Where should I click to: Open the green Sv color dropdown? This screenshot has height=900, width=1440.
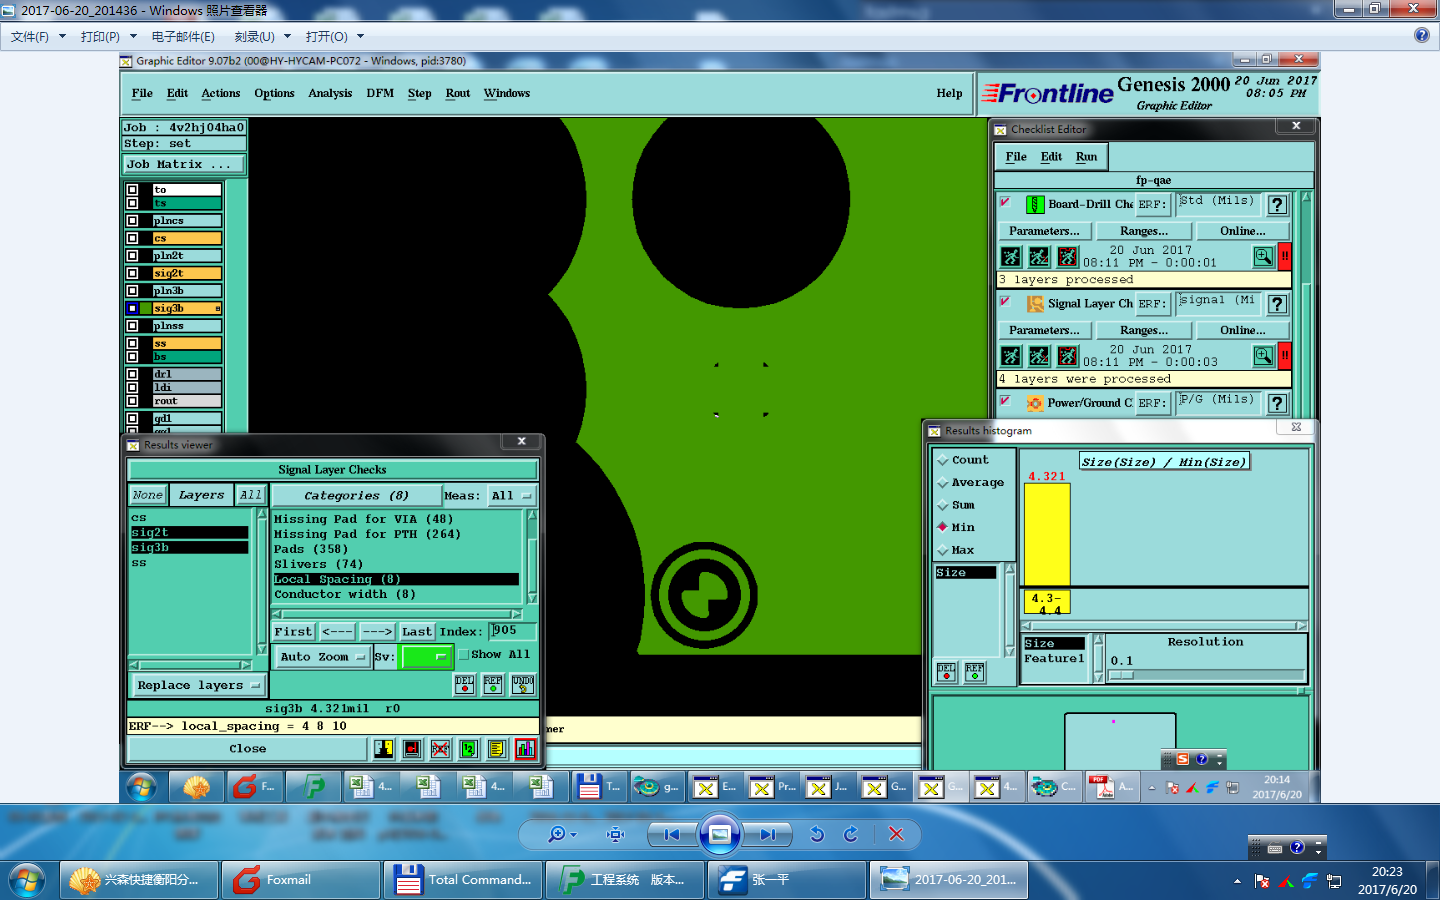[x=426, y=657]
